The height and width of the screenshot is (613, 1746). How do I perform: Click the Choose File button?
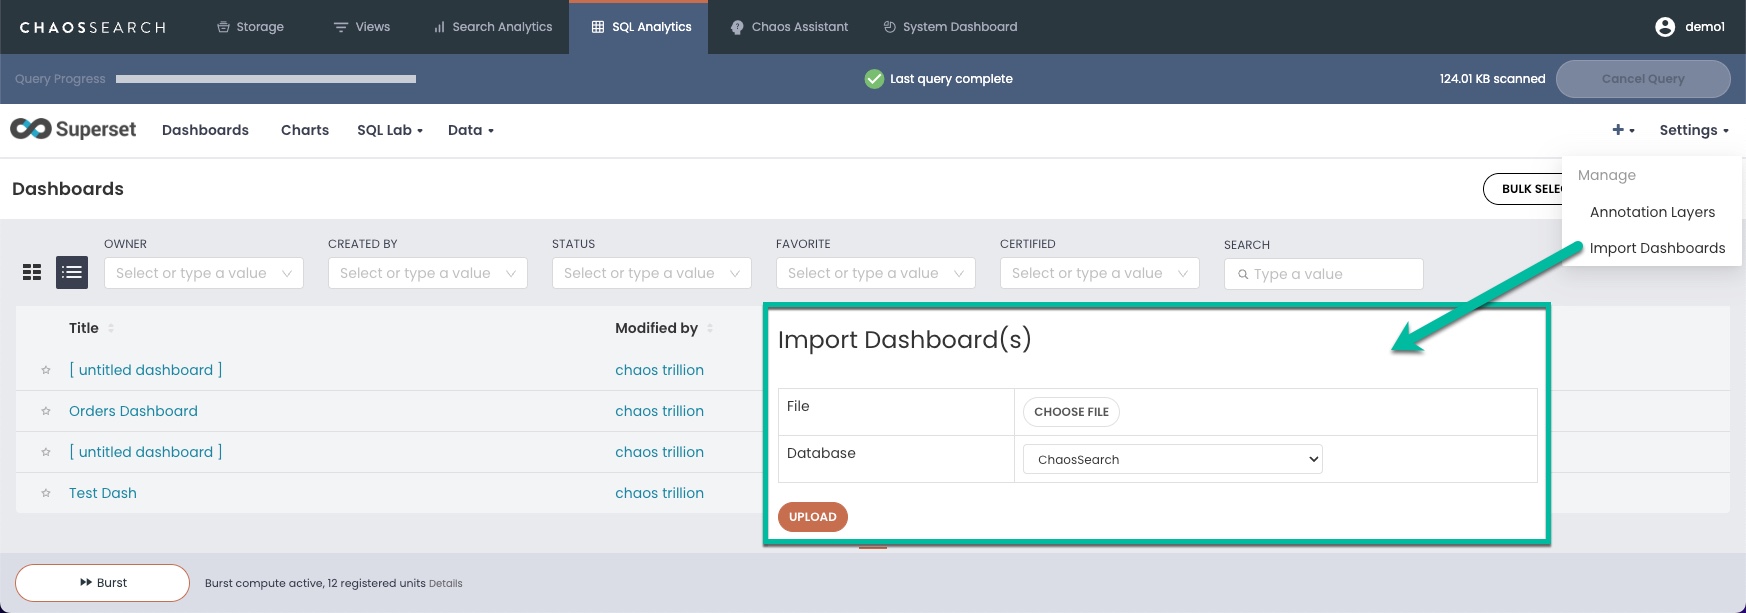tap(1071, 412)
